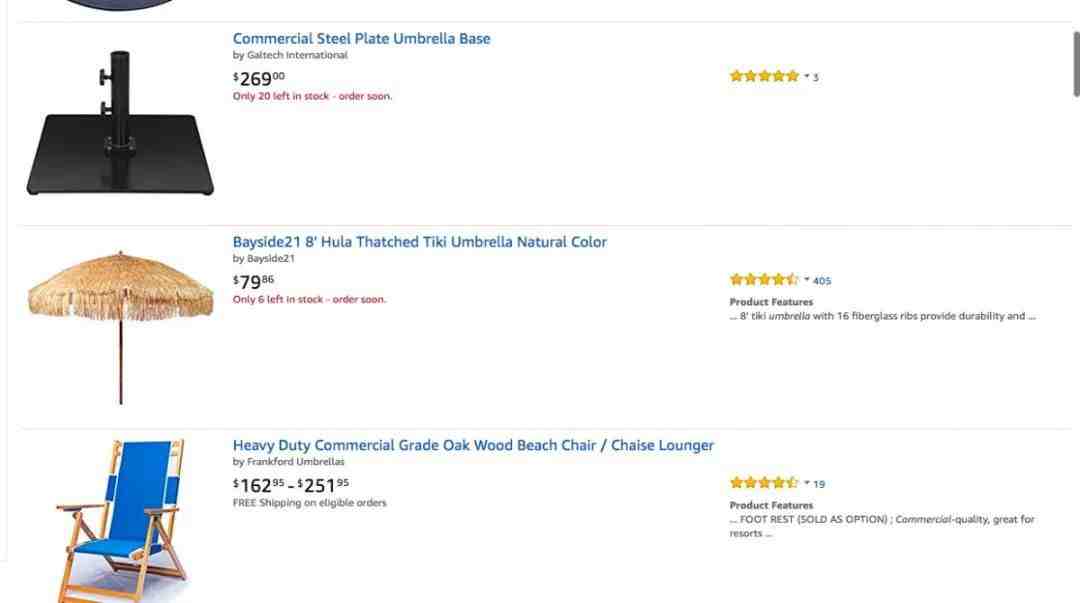Click the vertical page scrollbar thumb

click(x=1077, y=63)
